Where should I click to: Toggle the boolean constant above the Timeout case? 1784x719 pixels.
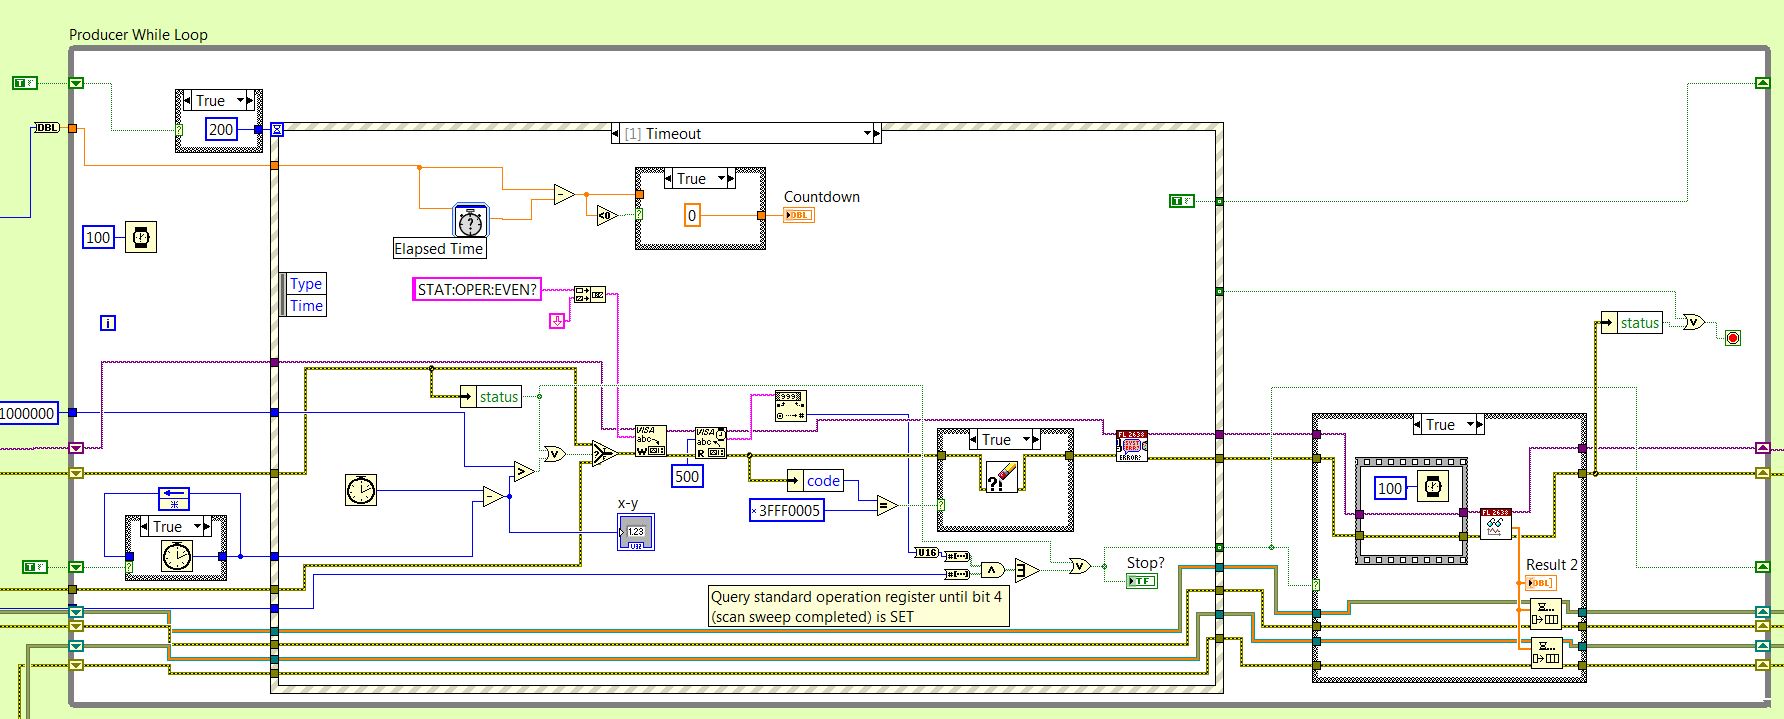(x=1181, y=201)
